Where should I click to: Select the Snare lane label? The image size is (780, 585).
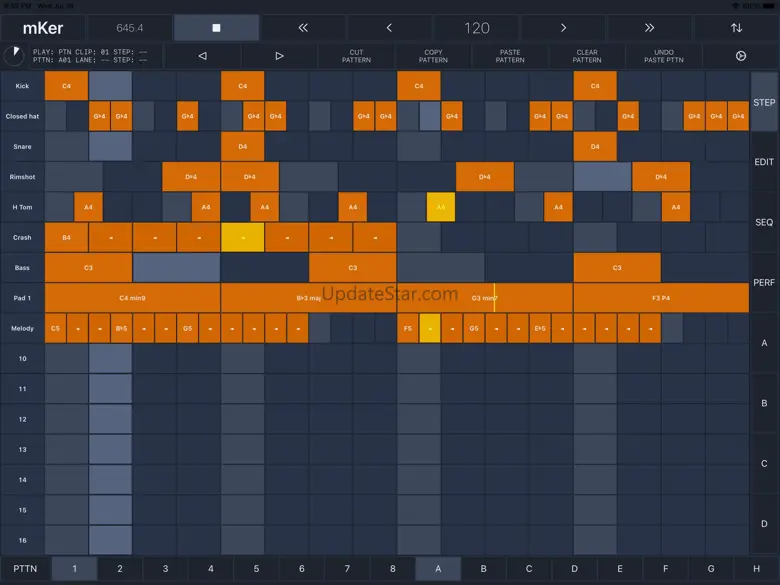(22, 146)
